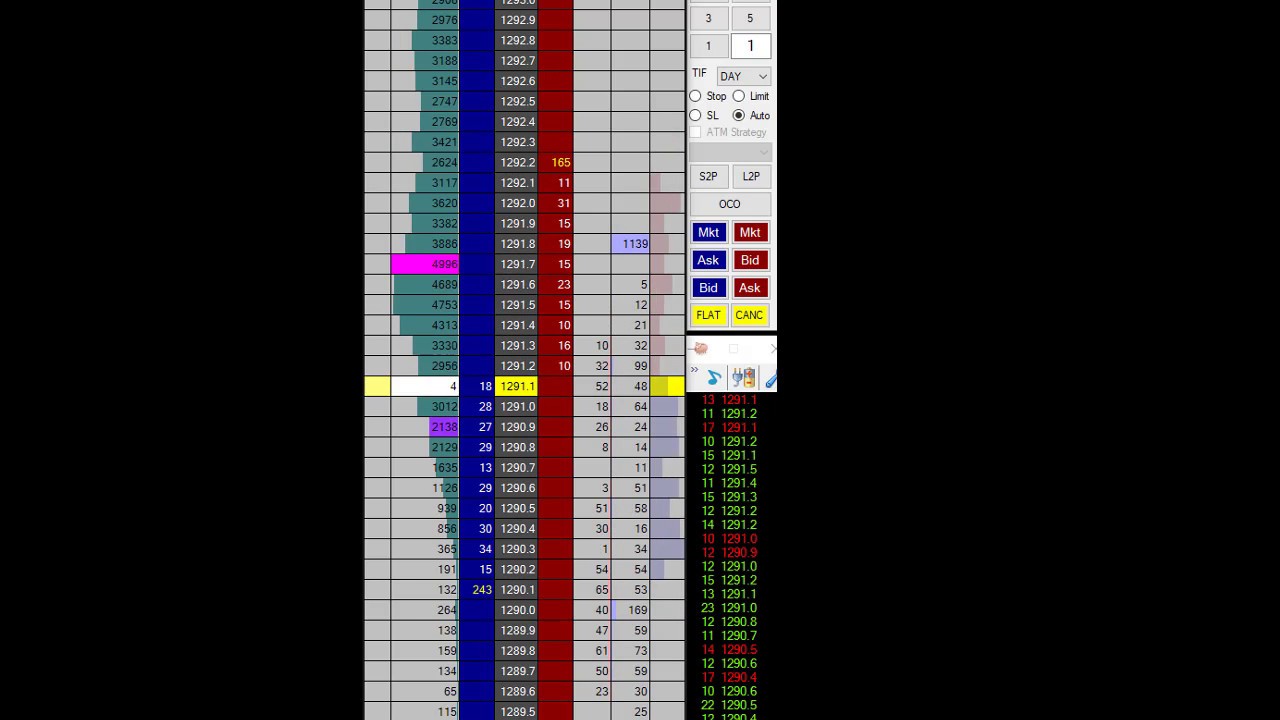Toggle the ATM Strategy checkbox
Screen dimensions: 1280x720
tap(695, 132)
